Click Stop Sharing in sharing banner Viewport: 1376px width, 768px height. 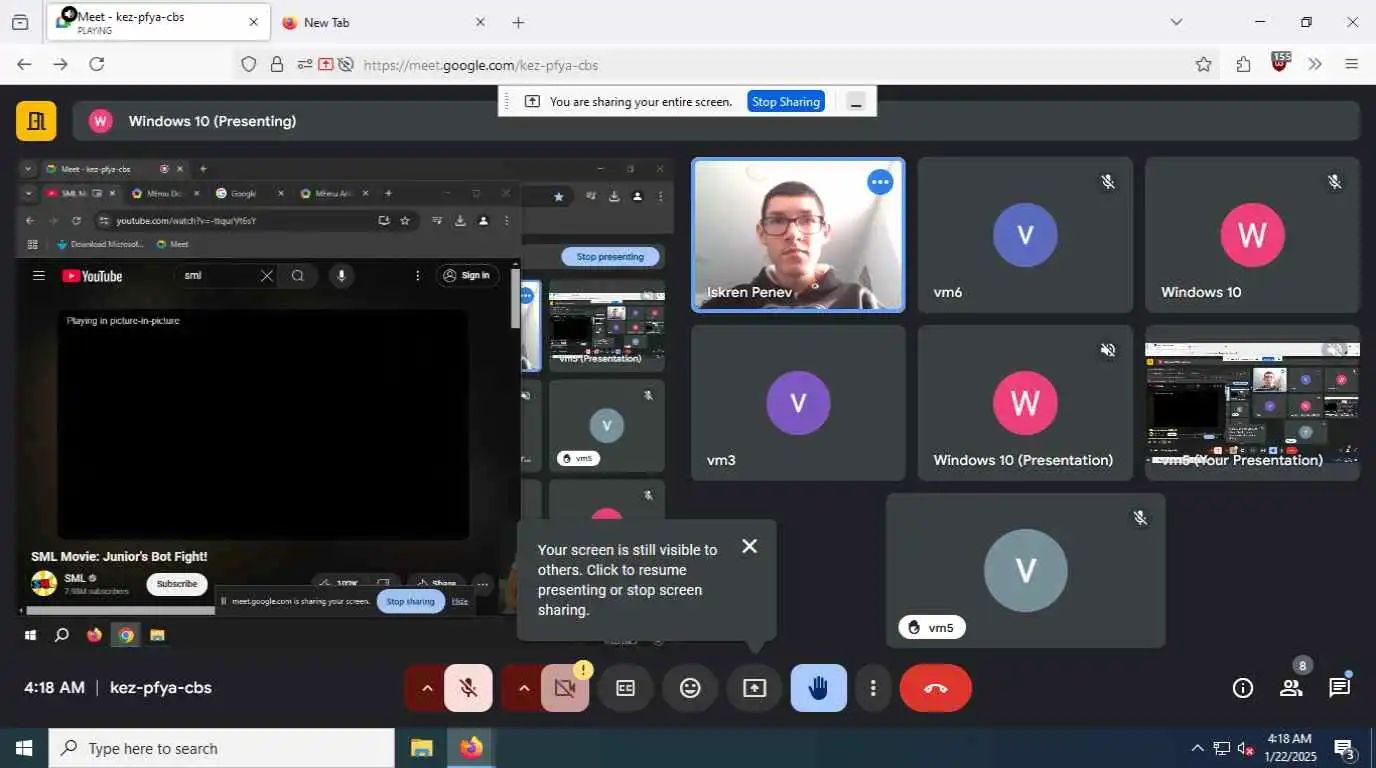[786, 101]
